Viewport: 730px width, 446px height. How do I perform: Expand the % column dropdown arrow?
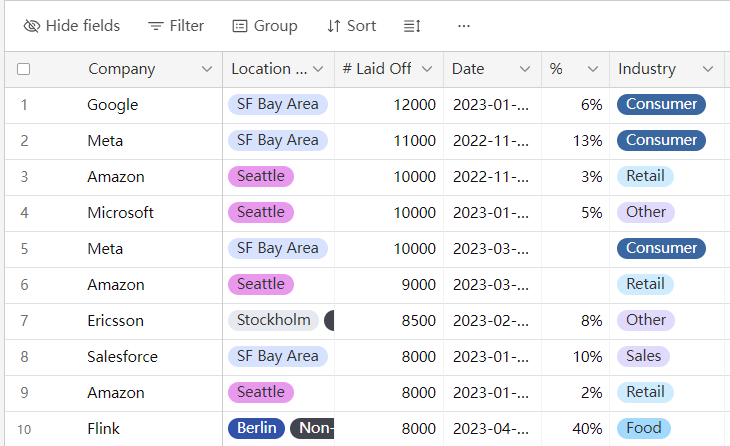[593, 69]
